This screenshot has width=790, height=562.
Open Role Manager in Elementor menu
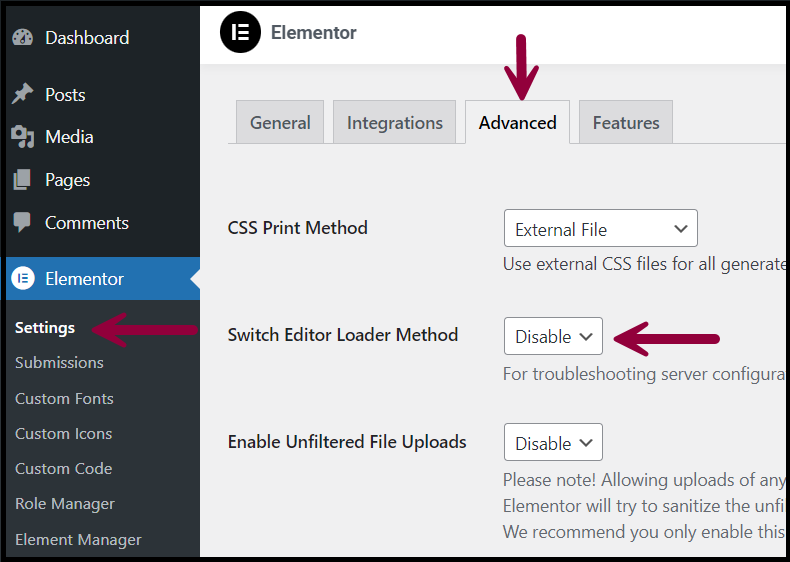(65, 504)
